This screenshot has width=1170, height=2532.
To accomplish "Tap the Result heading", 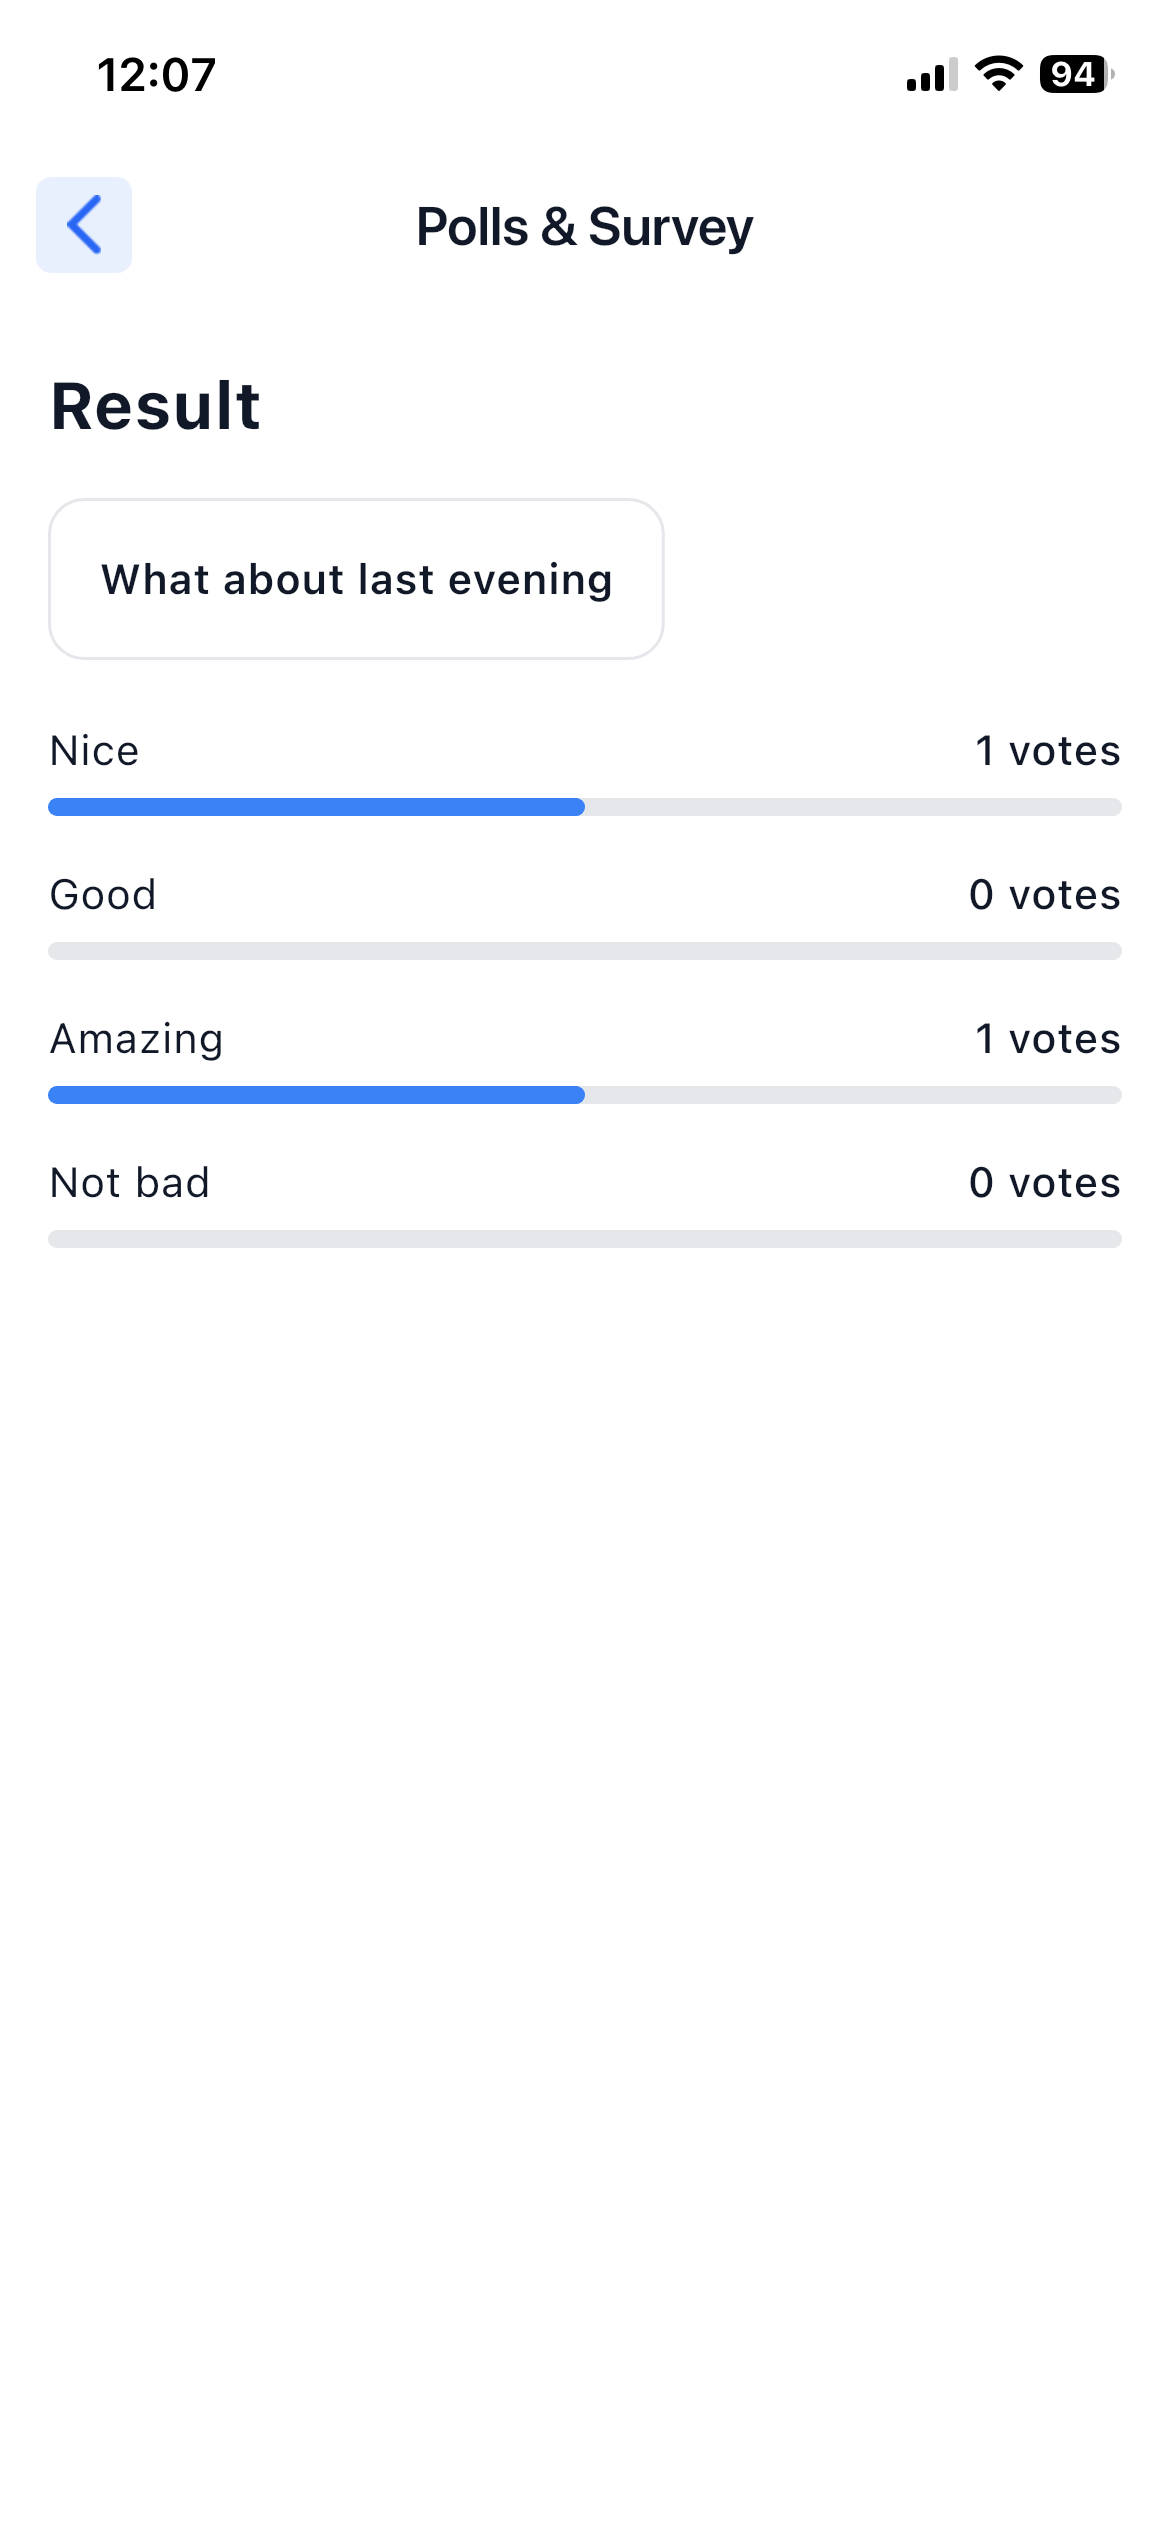I will click(x=156, y=406).
